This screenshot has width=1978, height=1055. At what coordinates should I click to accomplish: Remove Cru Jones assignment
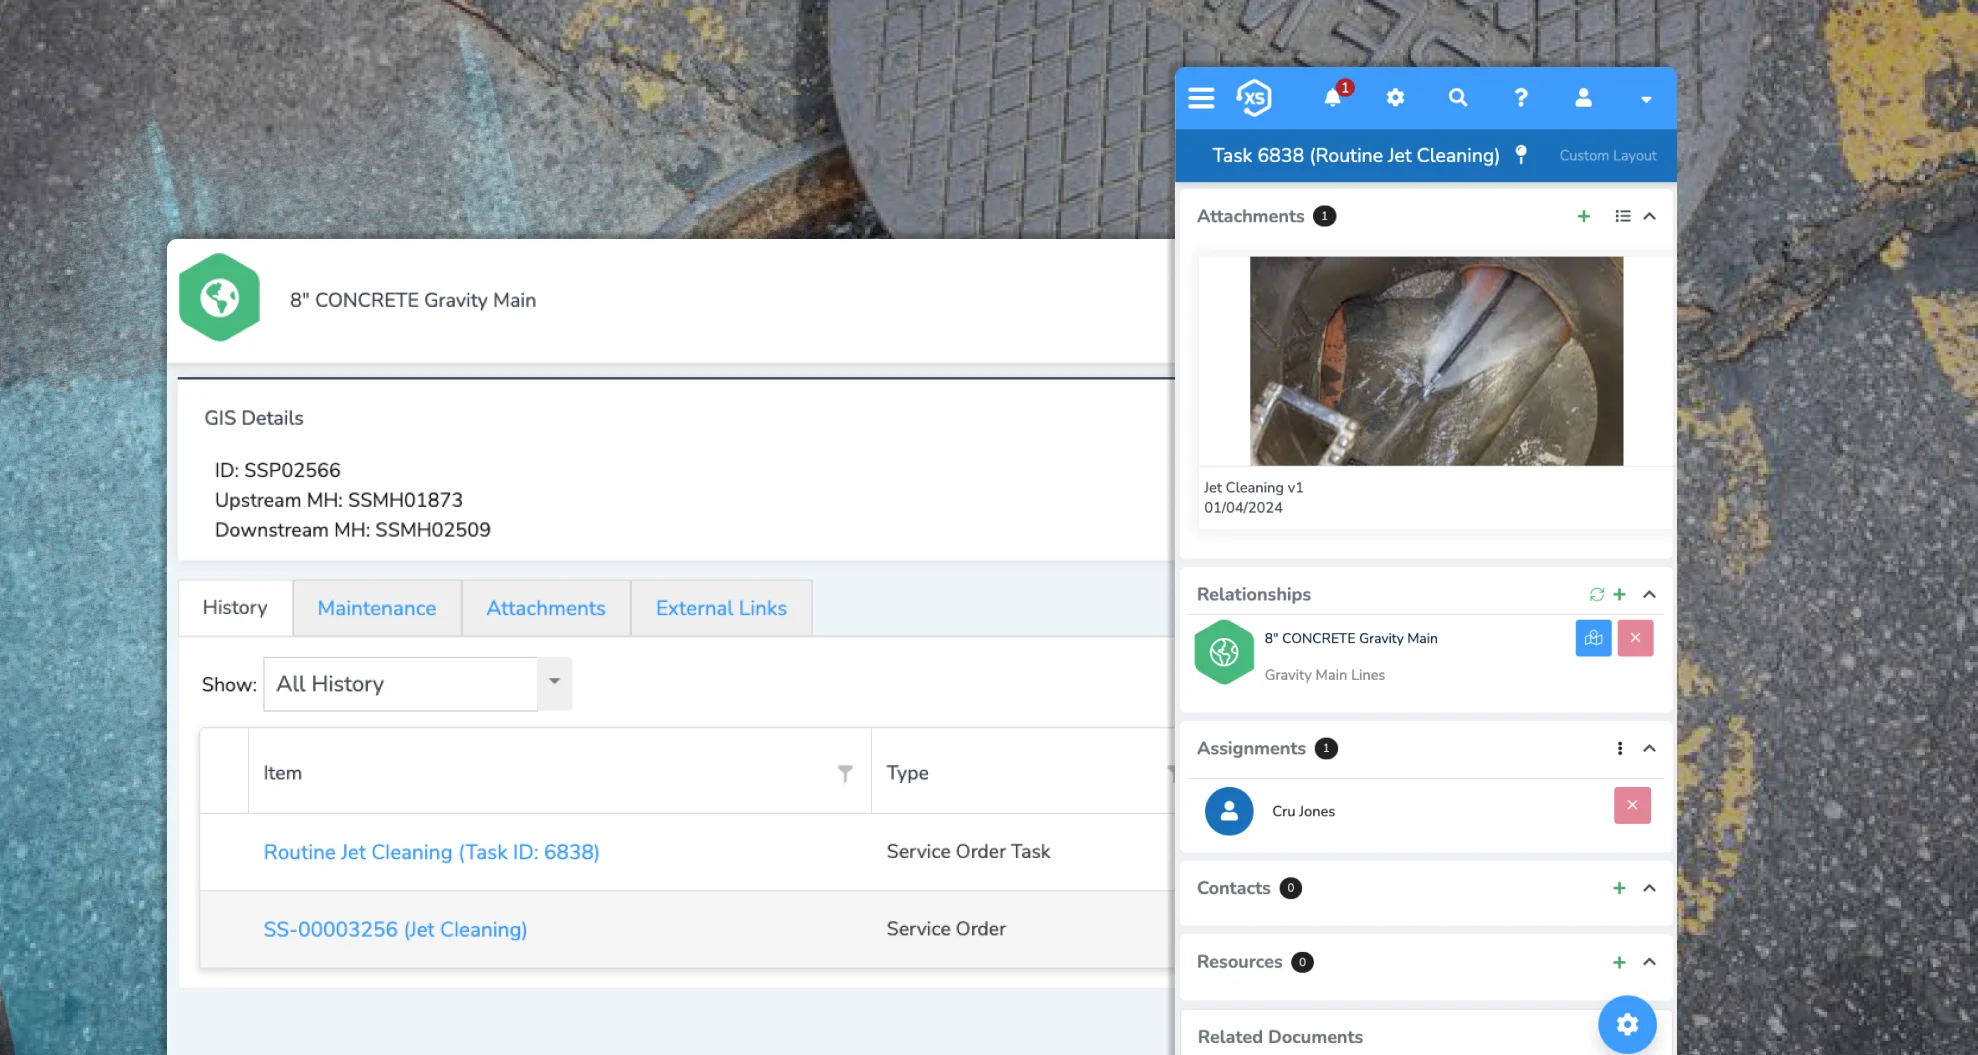pyautogui.click(x=1632, y=806)
